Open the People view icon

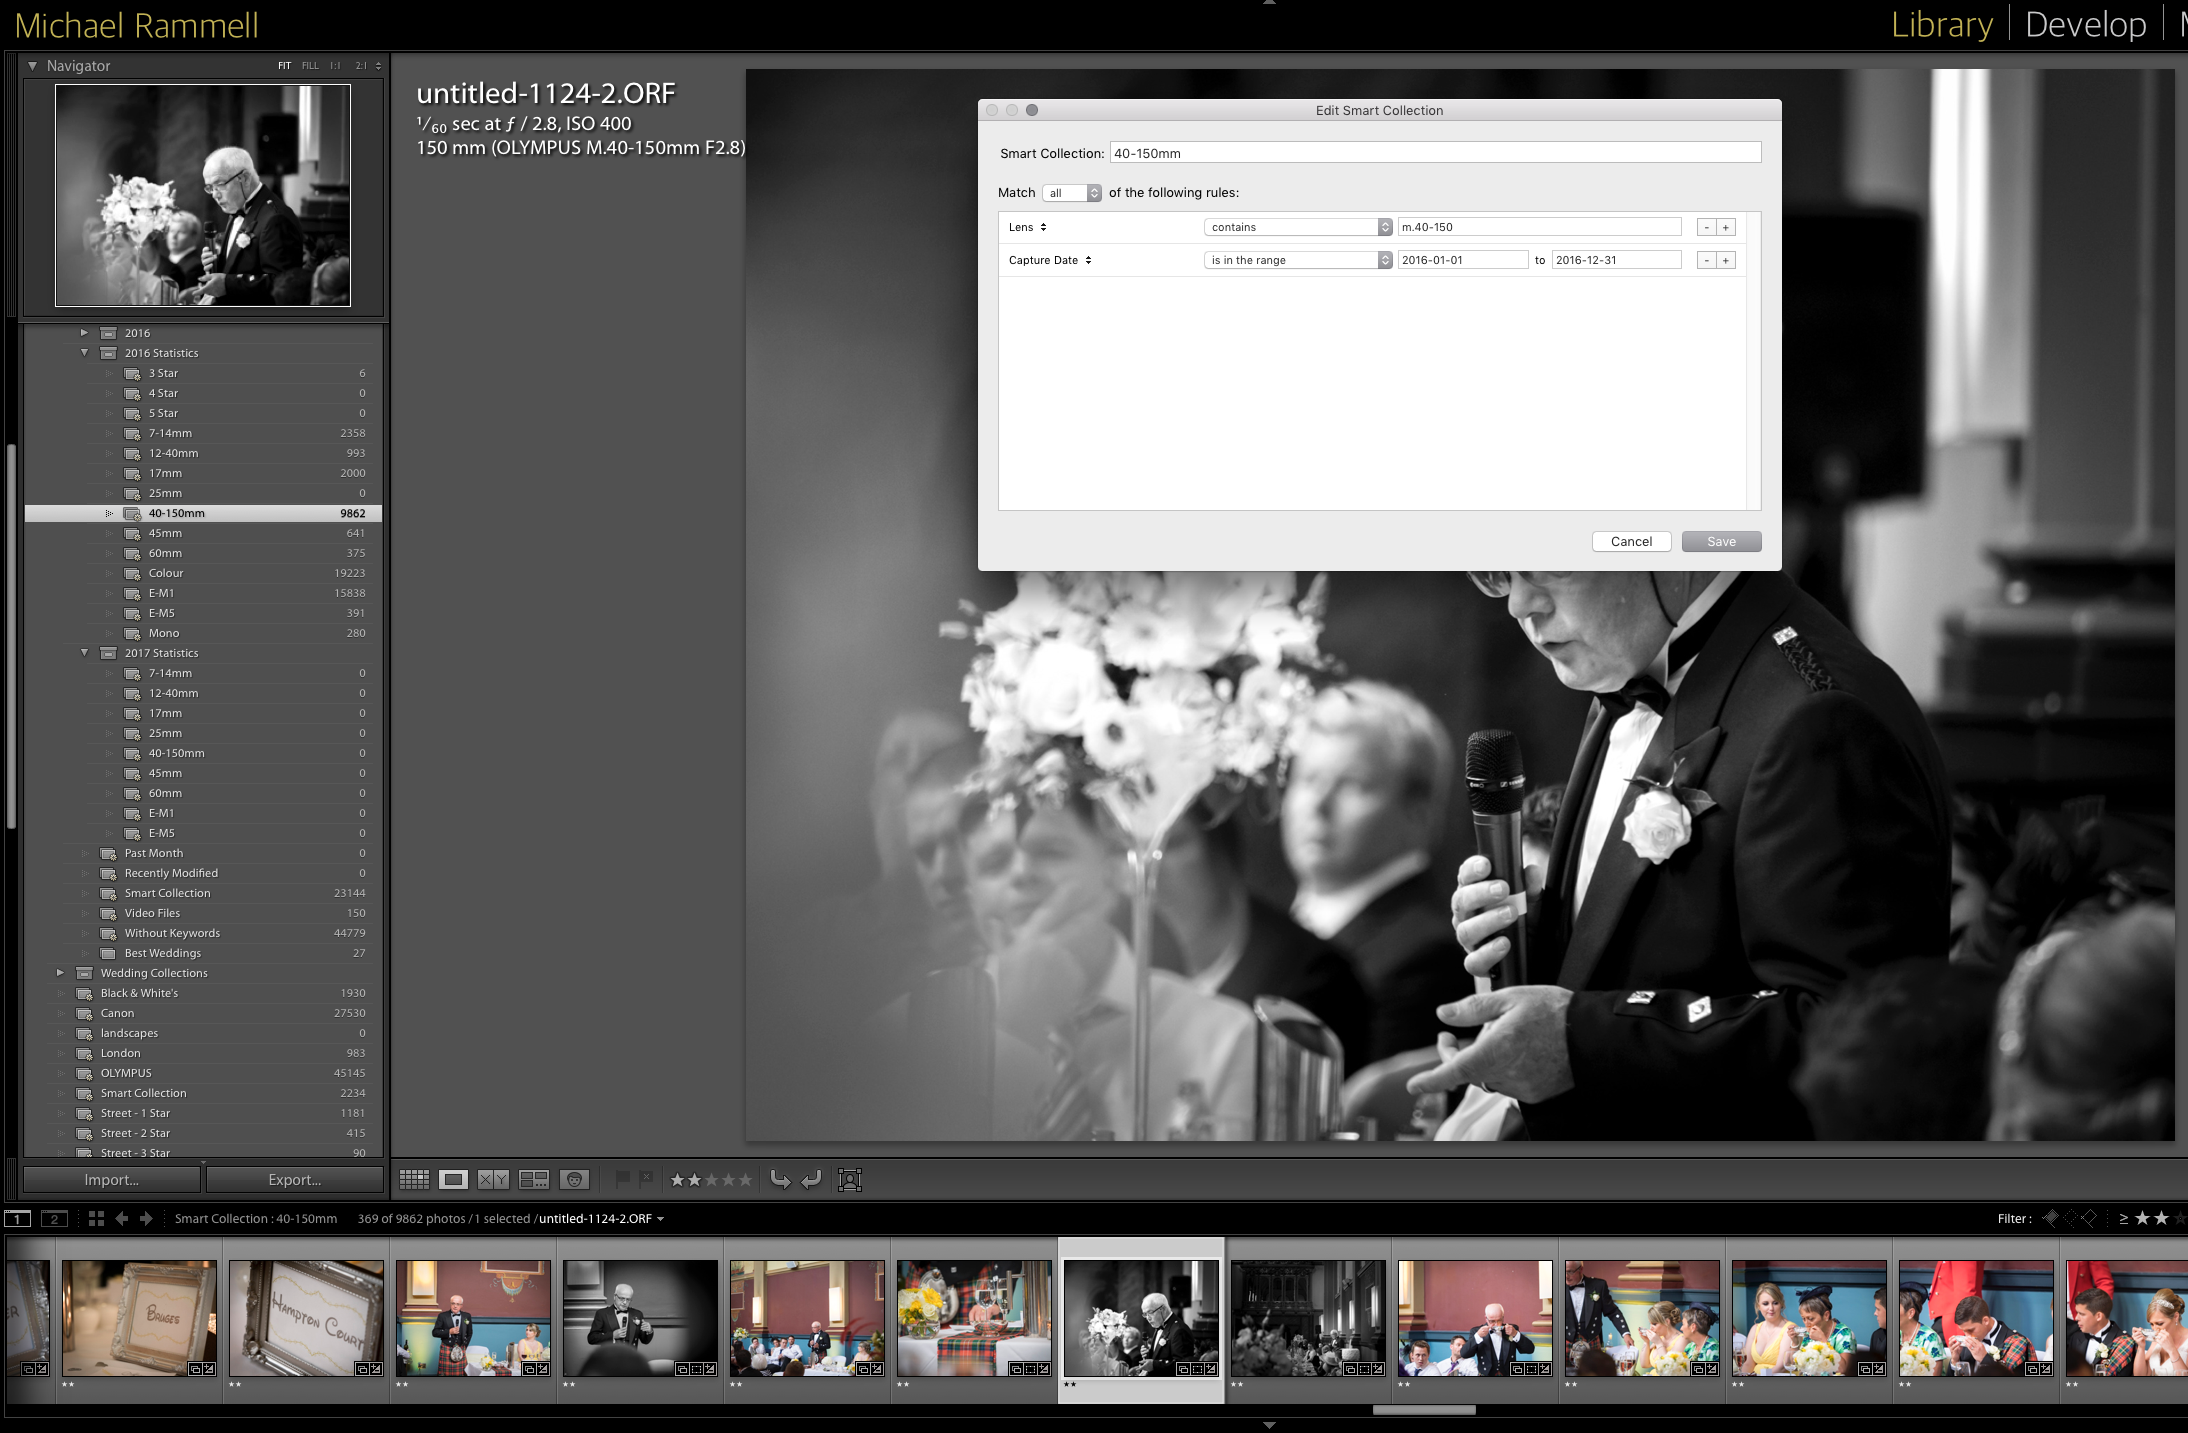tap(575, 1179)
